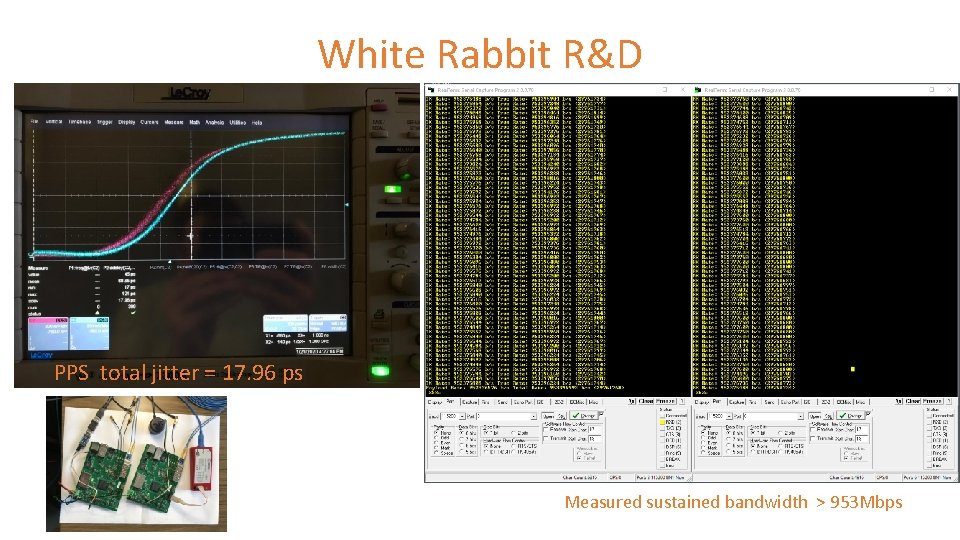The image size is (960, 540).
Task: Click Xon Char field in right RealTerm window
Action: pyautogui.click(x=861, y=429)
